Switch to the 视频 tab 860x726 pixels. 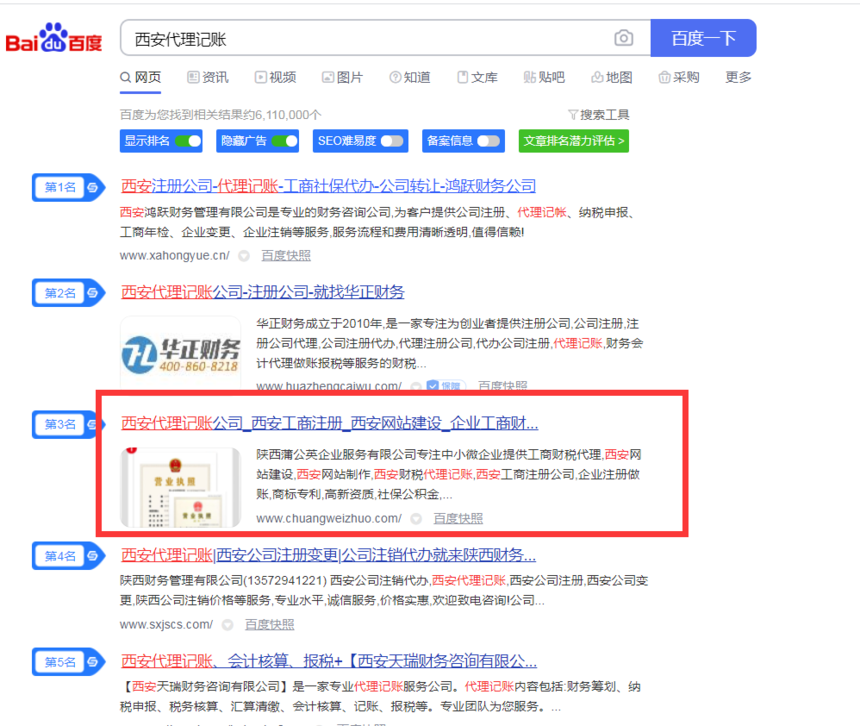pos(276,77)
